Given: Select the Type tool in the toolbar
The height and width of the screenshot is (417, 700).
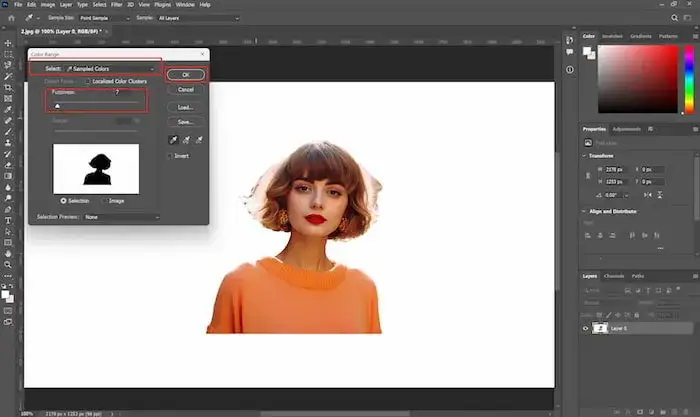Looking at the screenshot, I should point(7,220).
